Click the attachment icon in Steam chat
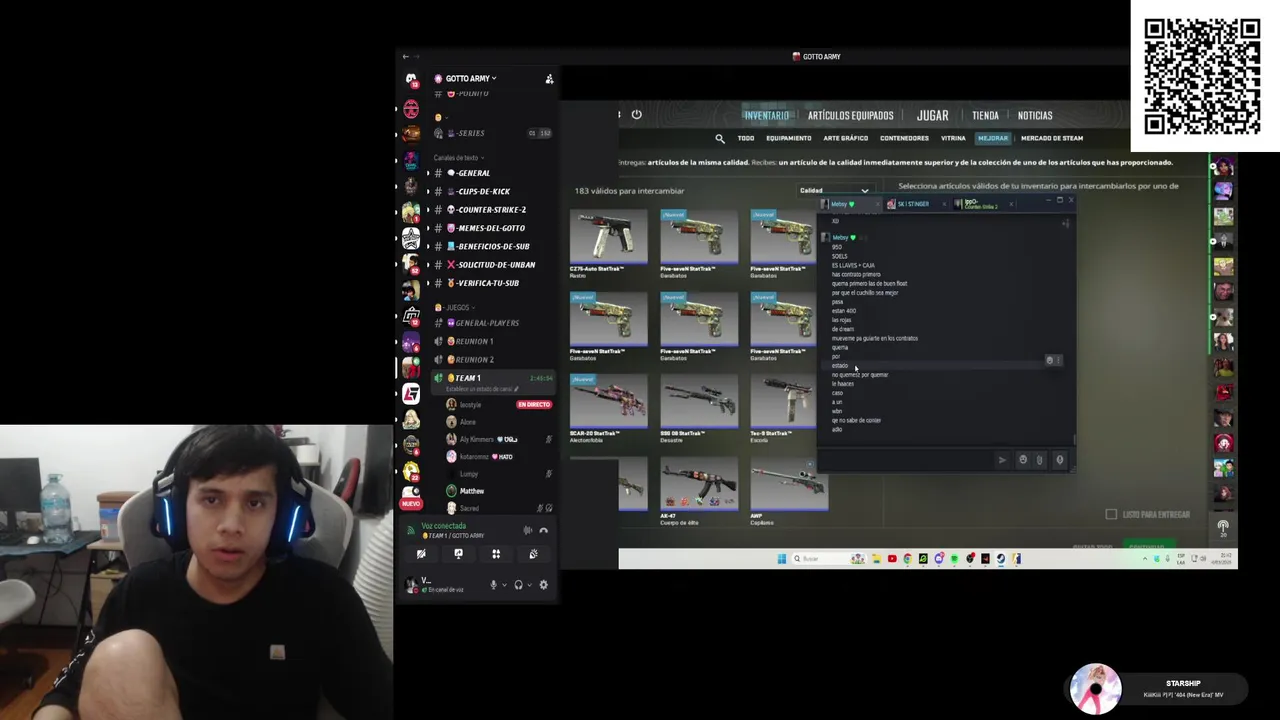This screenshot has height=720, width=1280. (1040, 460)
